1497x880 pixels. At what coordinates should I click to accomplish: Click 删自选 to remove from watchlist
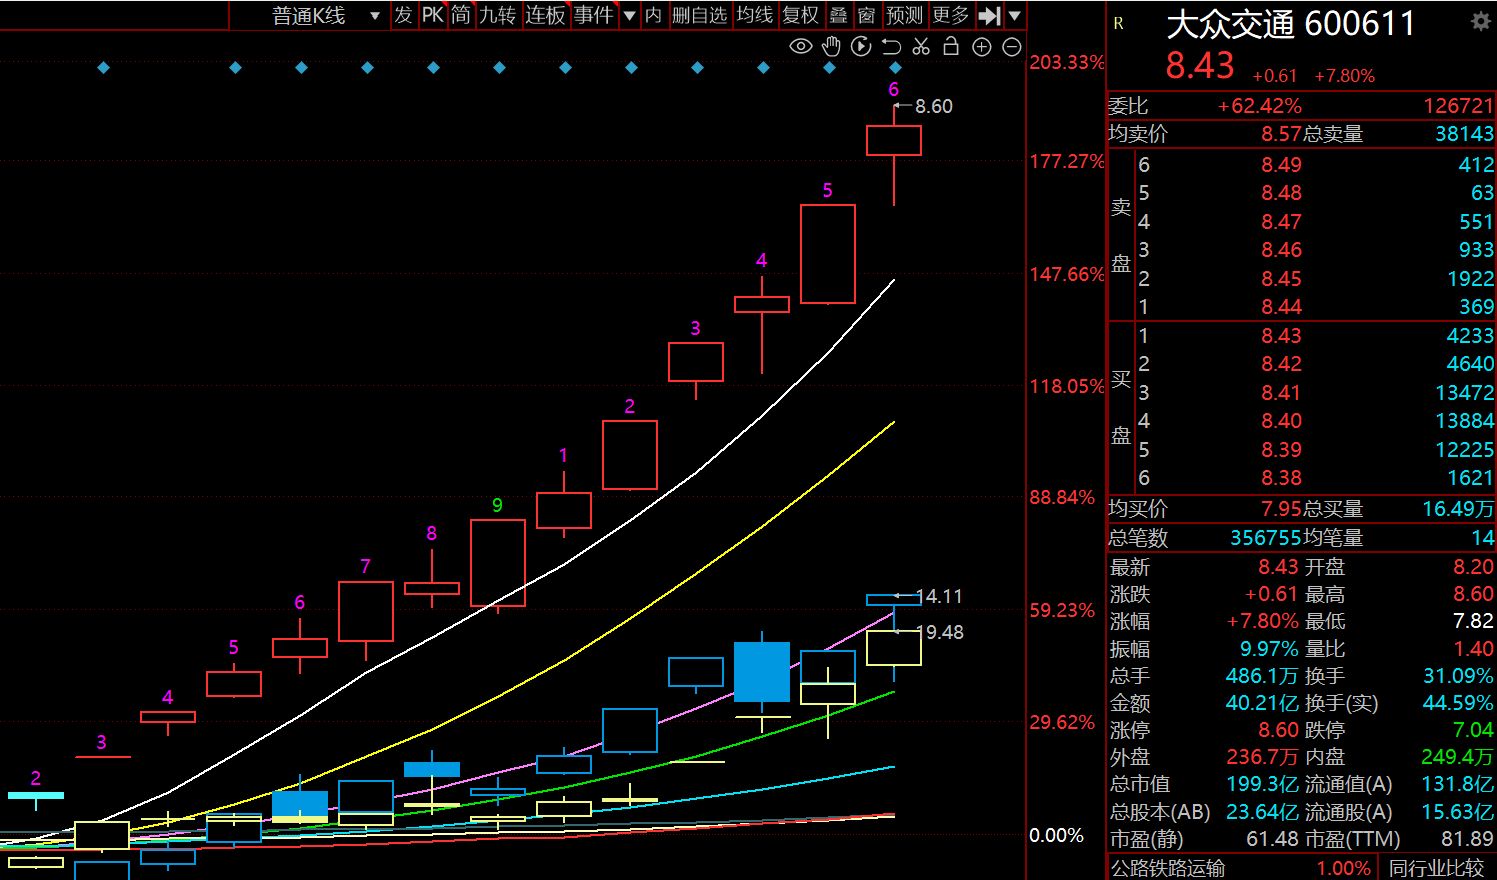[x=699, y=15]
